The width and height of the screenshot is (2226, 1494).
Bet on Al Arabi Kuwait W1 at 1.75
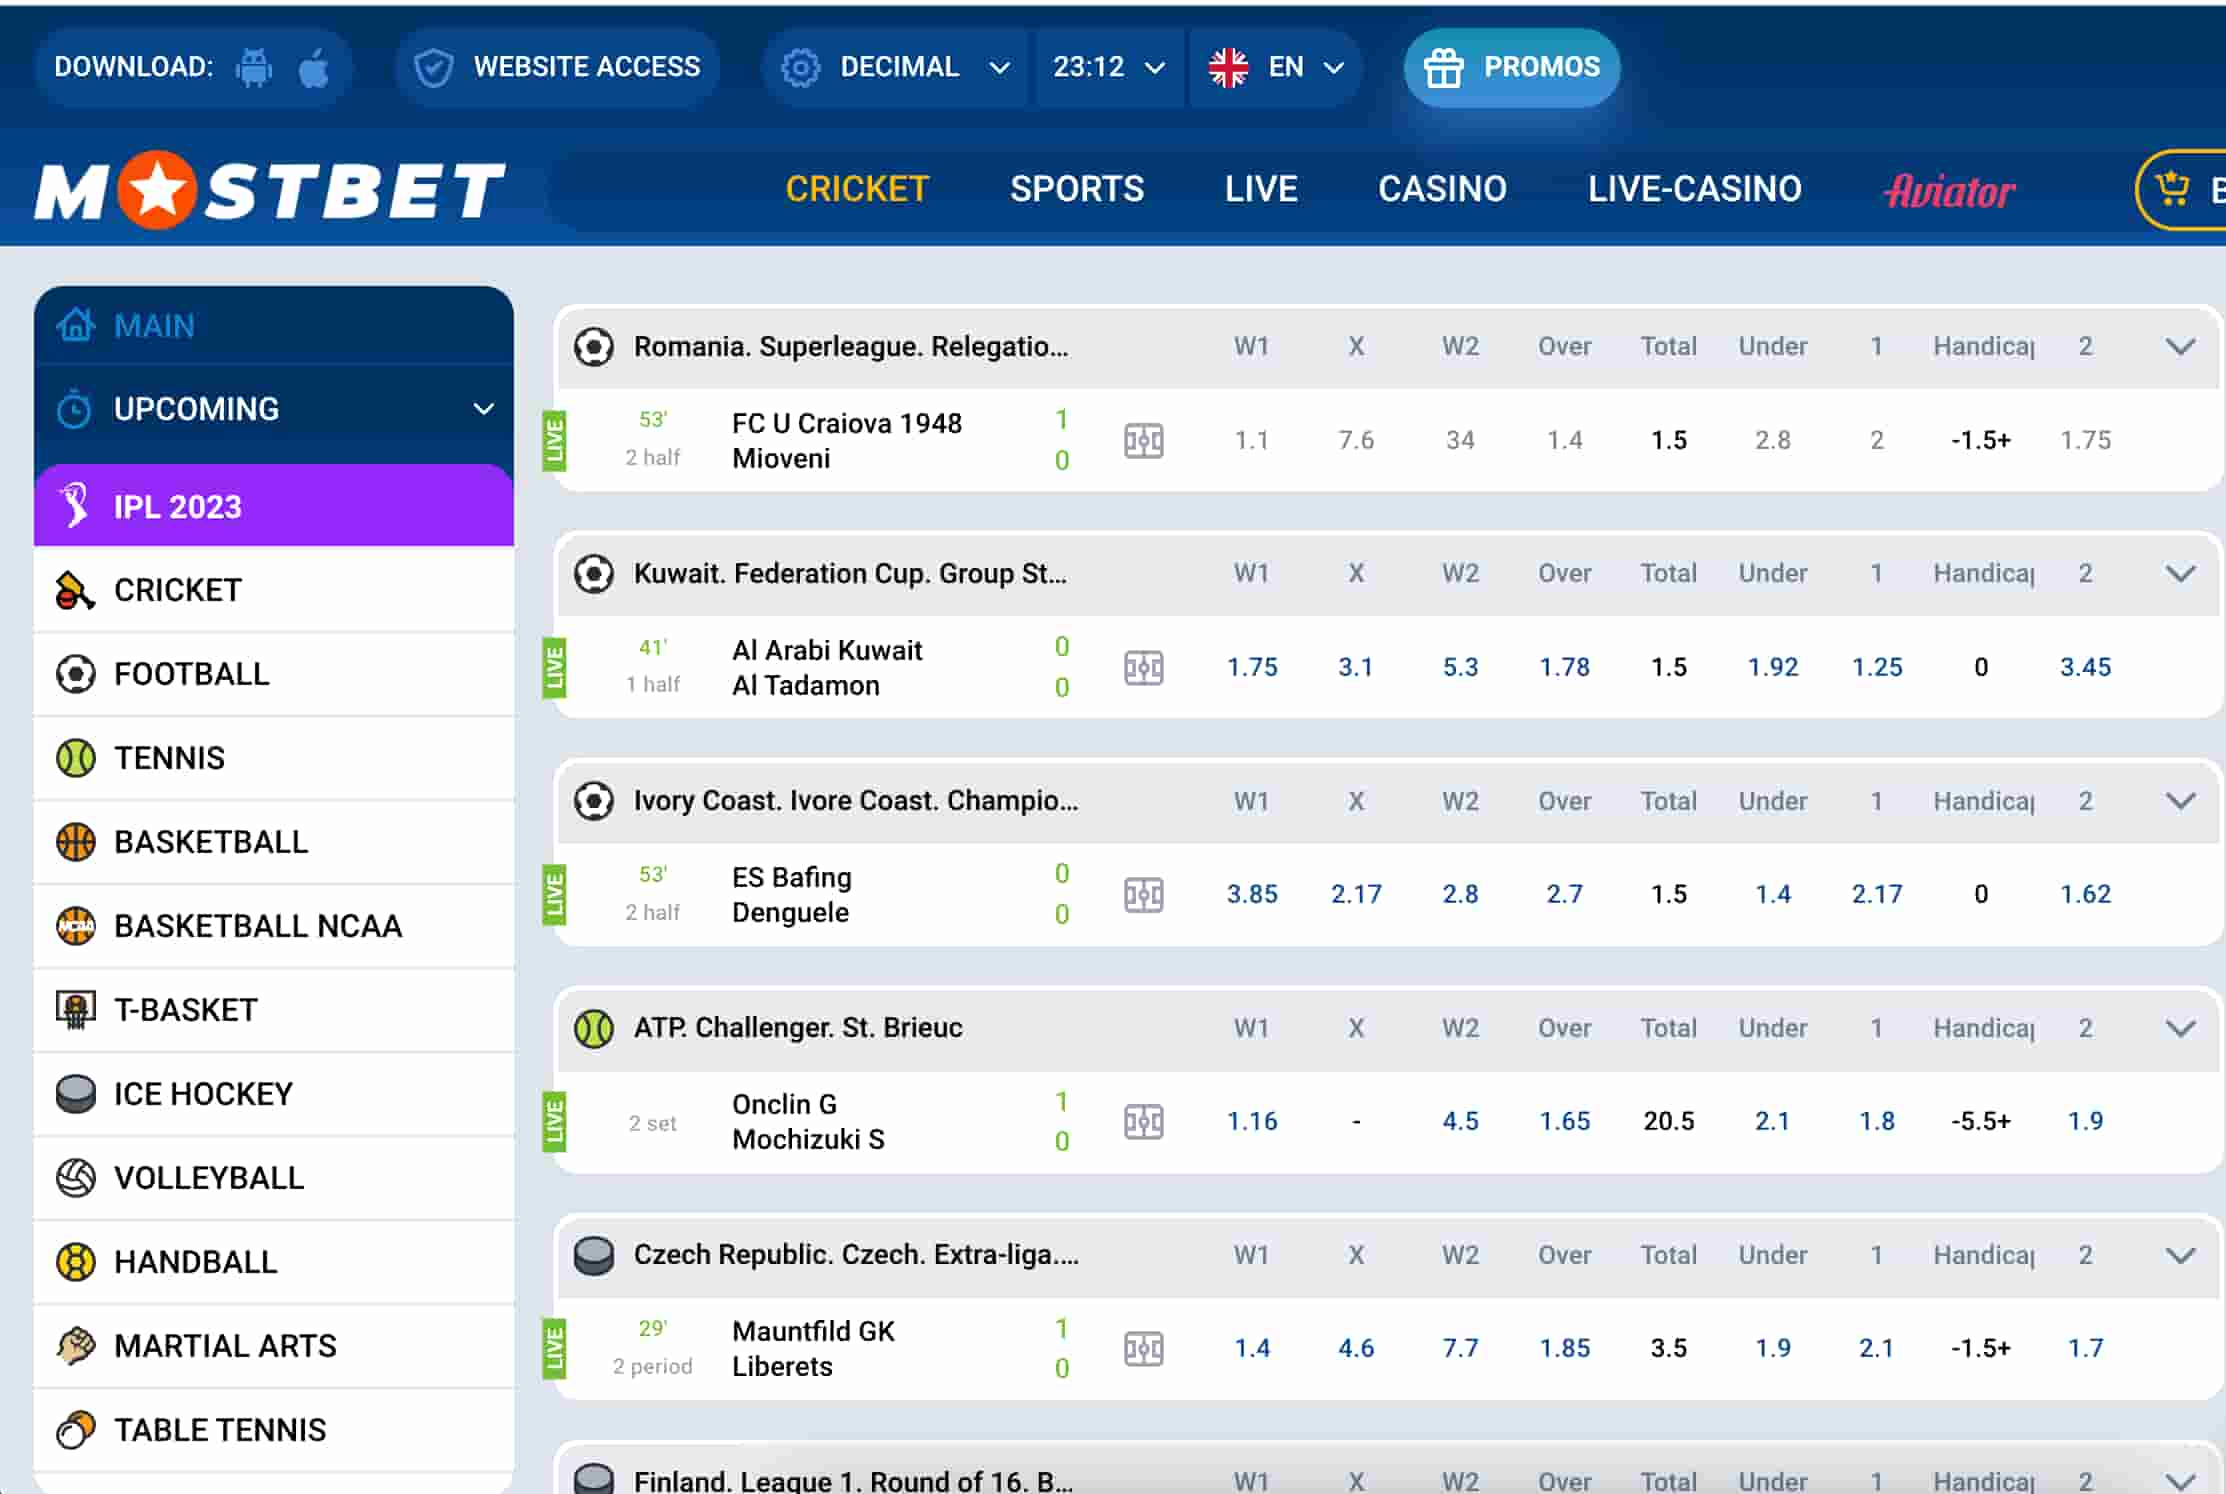[x=1252, y=667]
